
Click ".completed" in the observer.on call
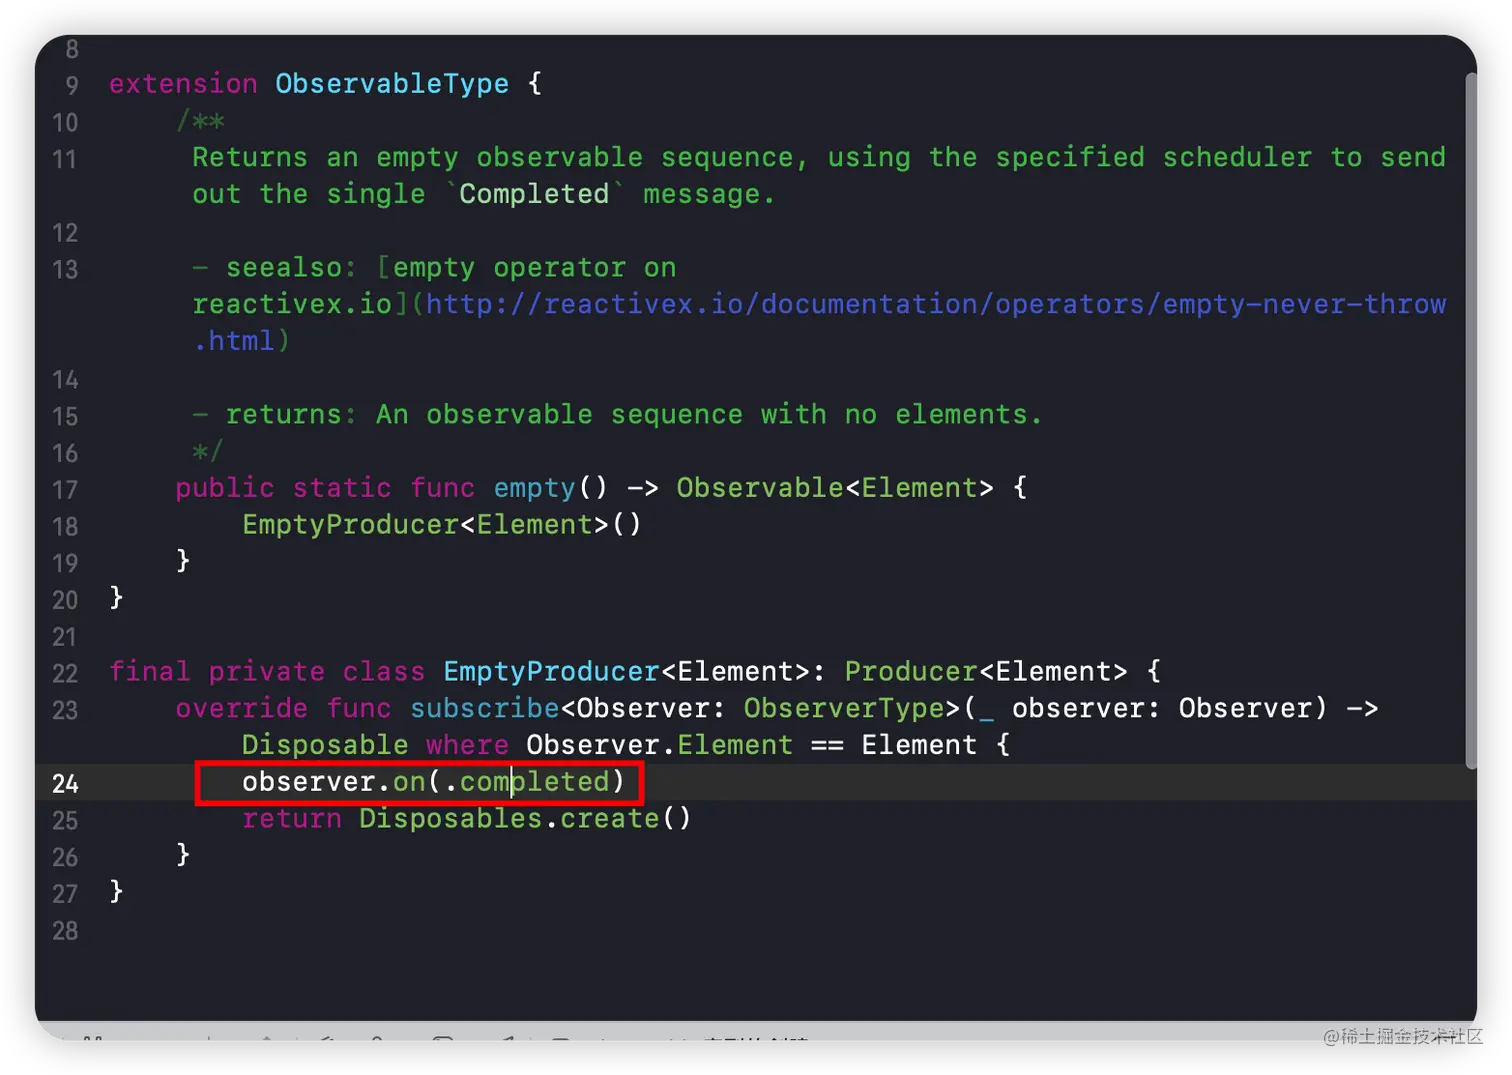(527, 782)
